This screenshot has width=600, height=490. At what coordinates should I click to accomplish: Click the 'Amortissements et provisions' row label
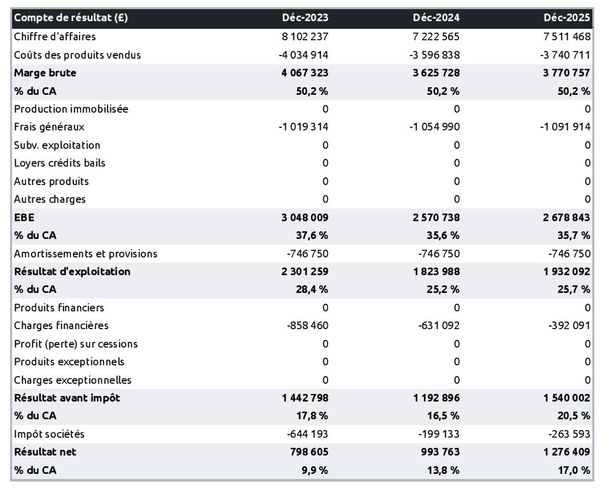point(85,253)
